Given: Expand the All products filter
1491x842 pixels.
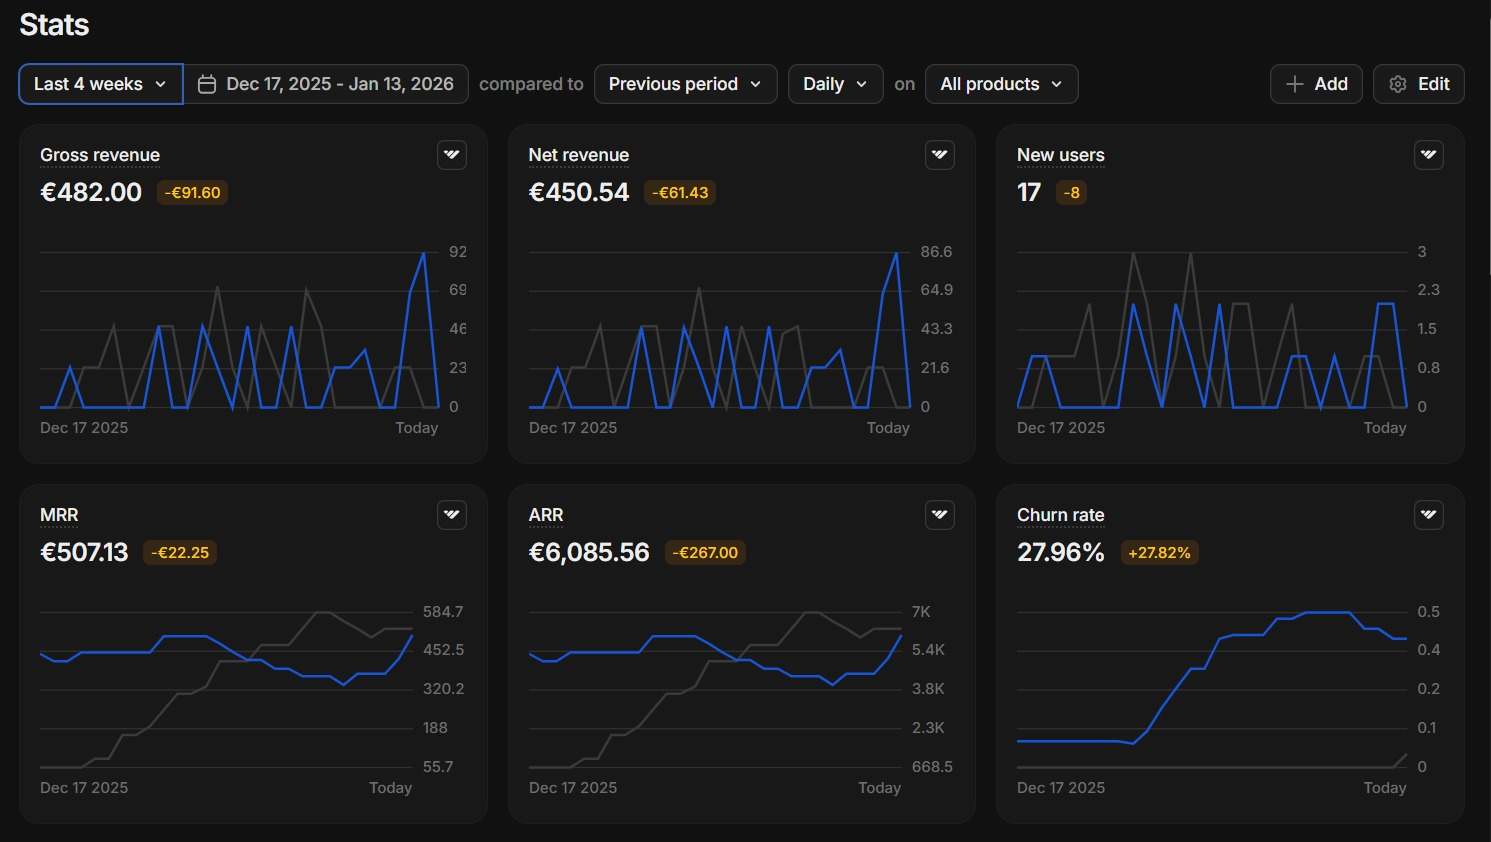Looking at the screenshot, I should (1001, 84).
